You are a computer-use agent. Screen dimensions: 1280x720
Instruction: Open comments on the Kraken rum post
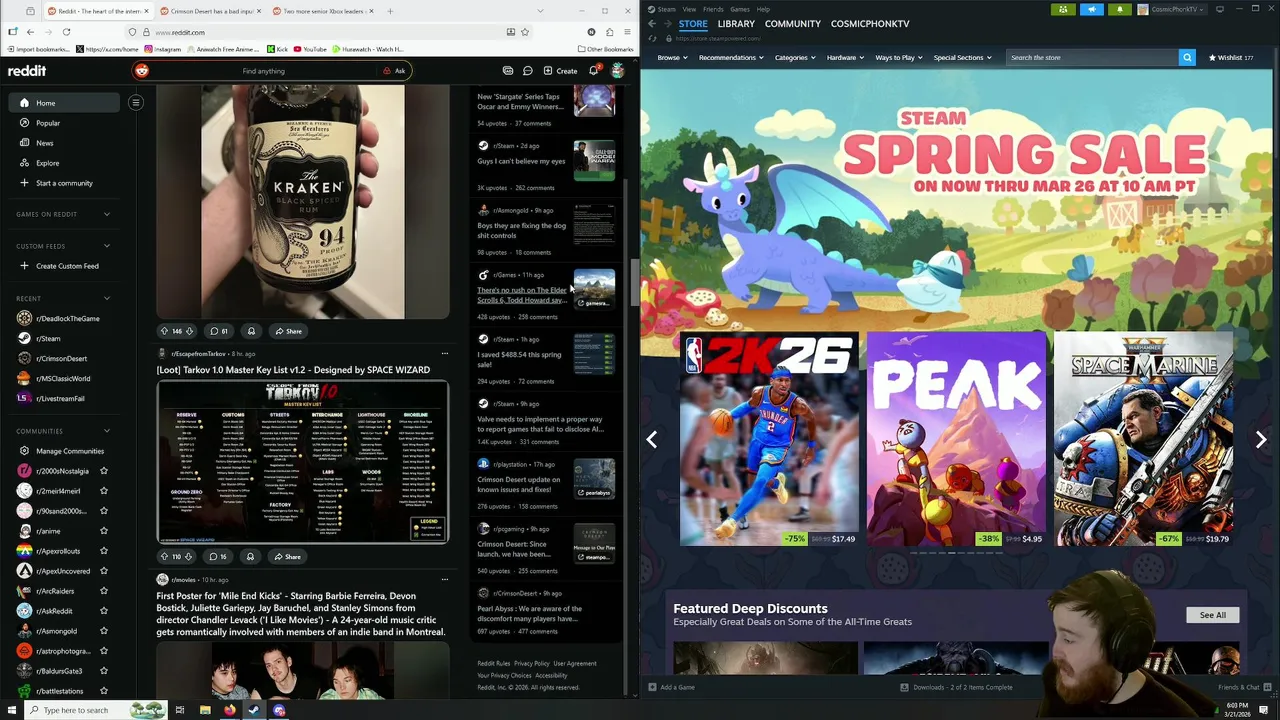tap(218, 331)
